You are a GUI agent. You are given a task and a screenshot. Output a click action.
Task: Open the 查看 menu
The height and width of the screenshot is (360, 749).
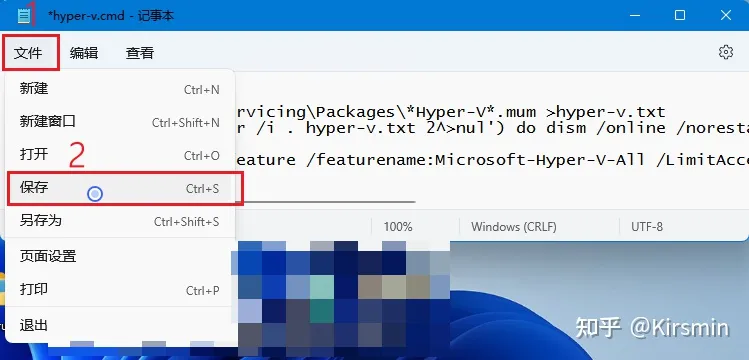(140, 53)
